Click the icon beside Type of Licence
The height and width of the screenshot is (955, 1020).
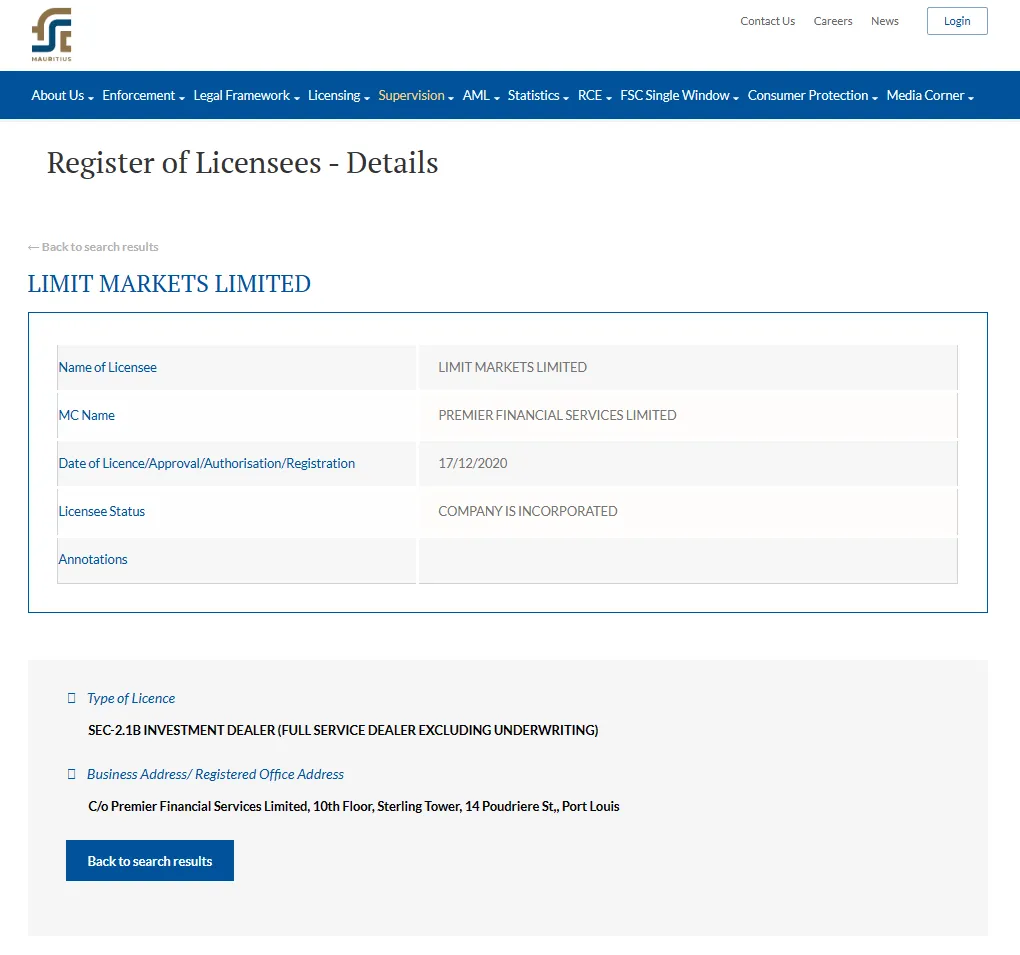(72, 698)
